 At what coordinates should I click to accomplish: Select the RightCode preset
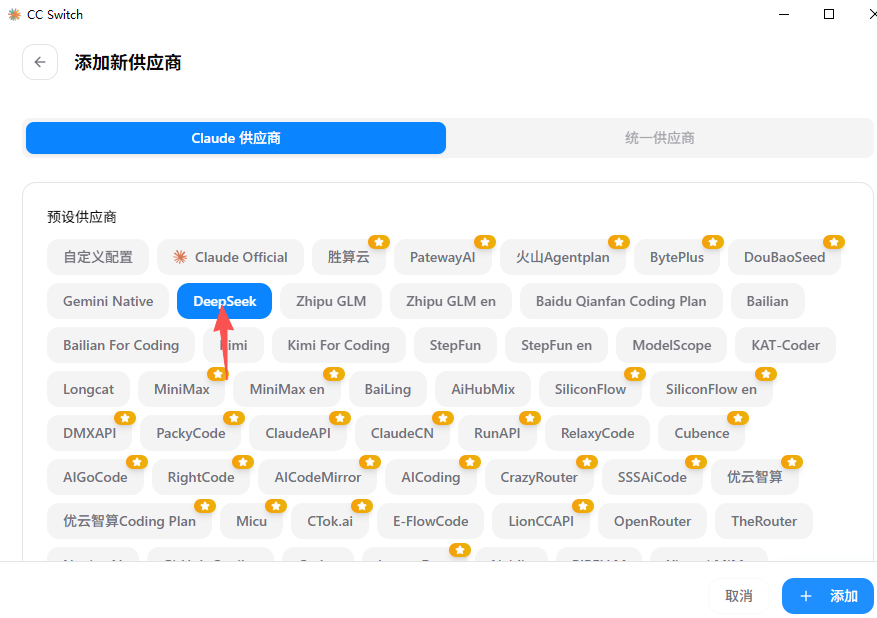point(201,477)
